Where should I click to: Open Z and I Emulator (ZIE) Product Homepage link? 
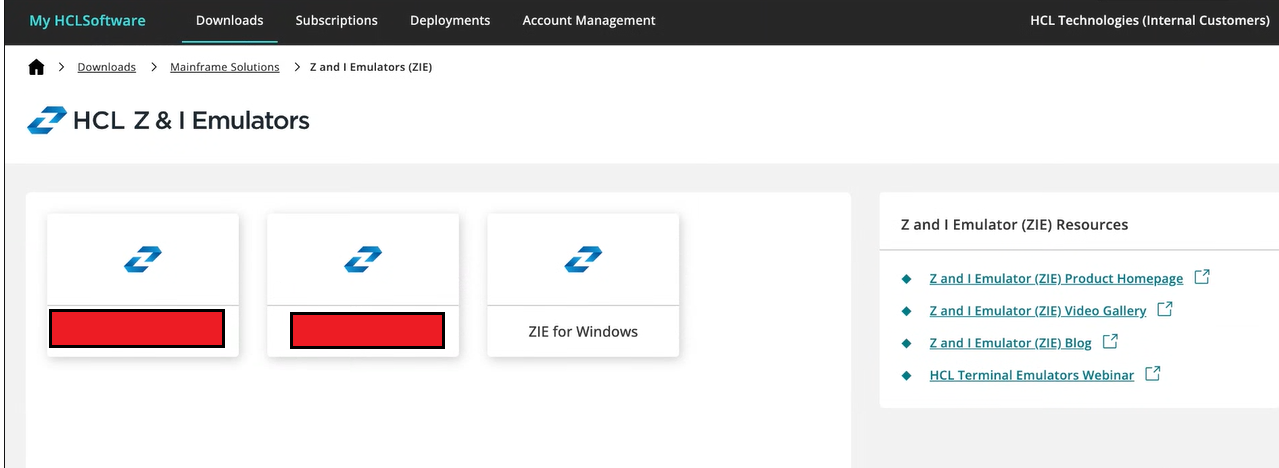1056,279
